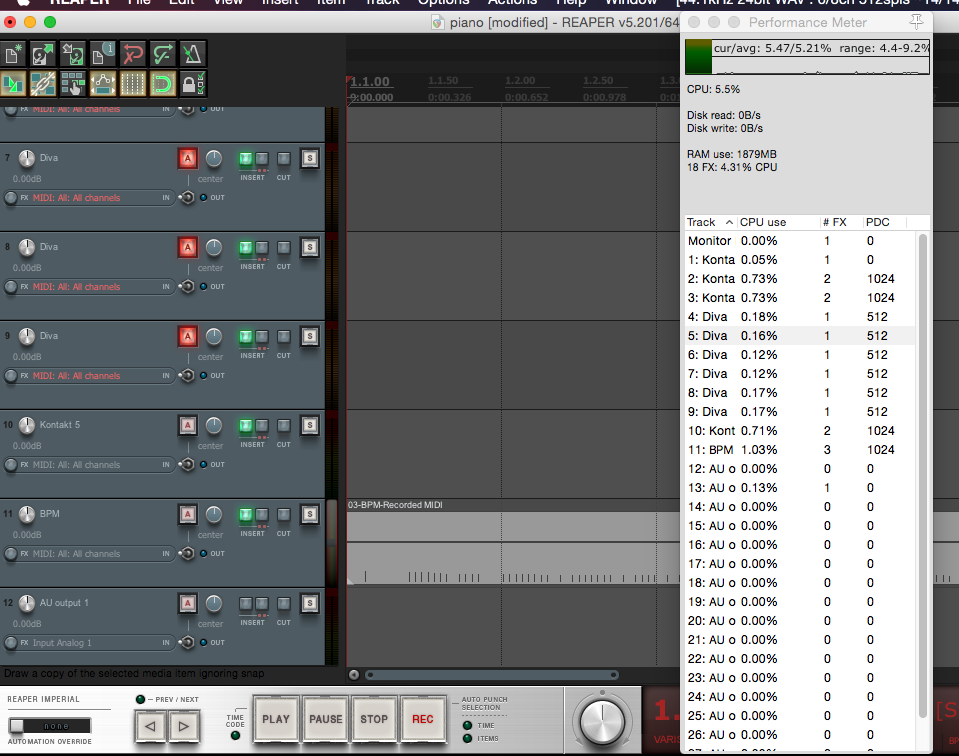Disarm record on track 7 Diva
Viewport: 959px width, 756px height.
pos(188,158)
